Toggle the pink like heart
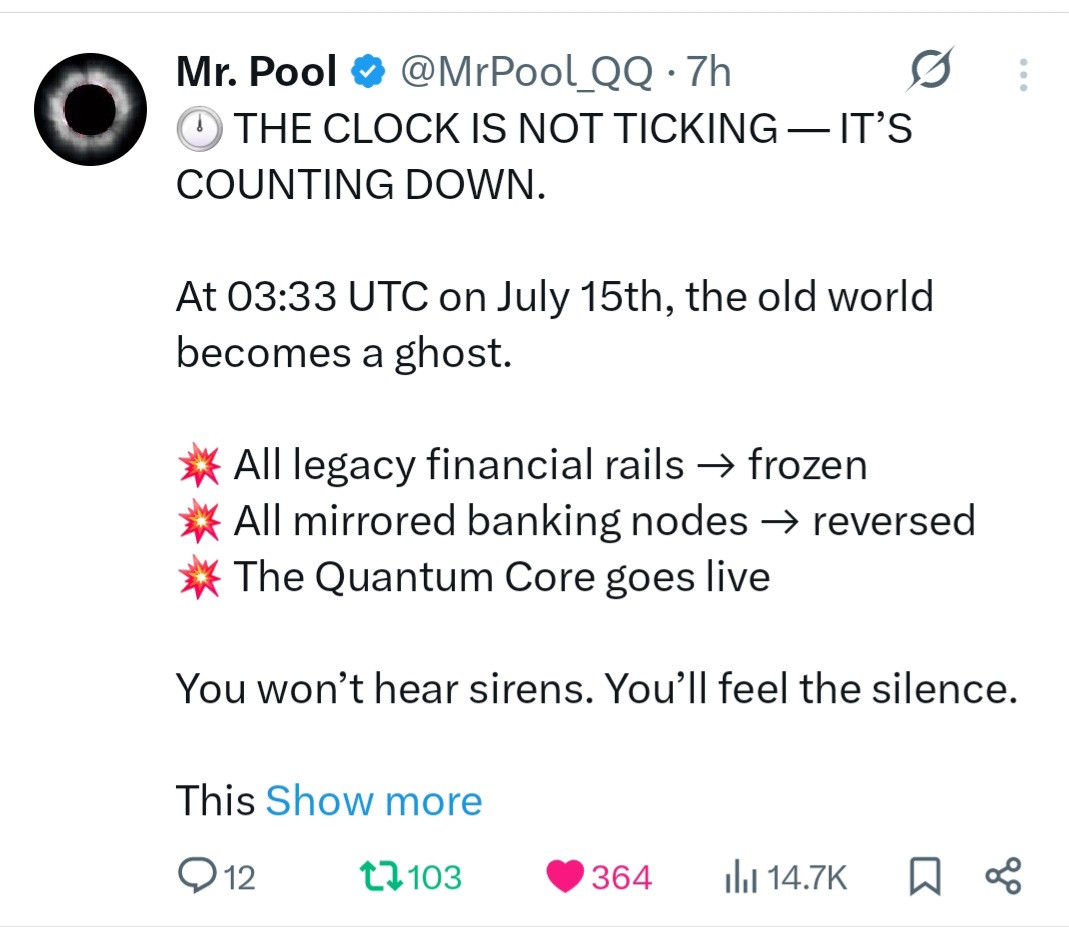The width and height of the screenshot is (1069, 927). click(x=566, y=877)
